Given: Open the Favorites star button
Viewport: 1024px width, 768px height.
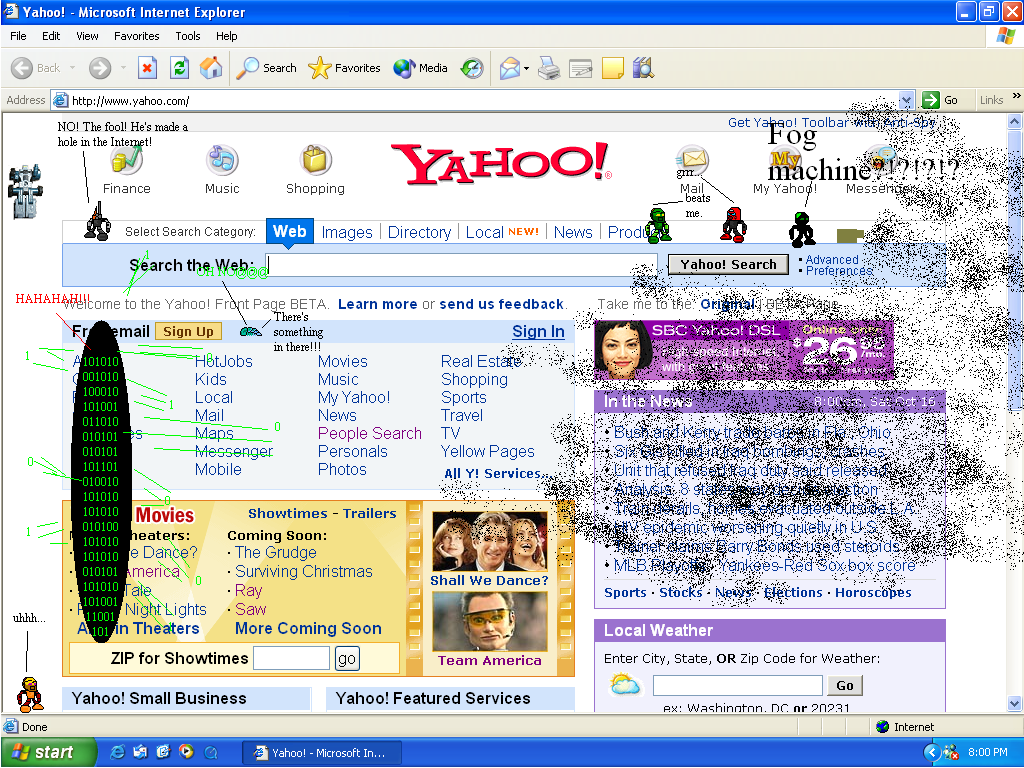Looking at the screenshot, I should pyautogui.click(x=344, y=68).
